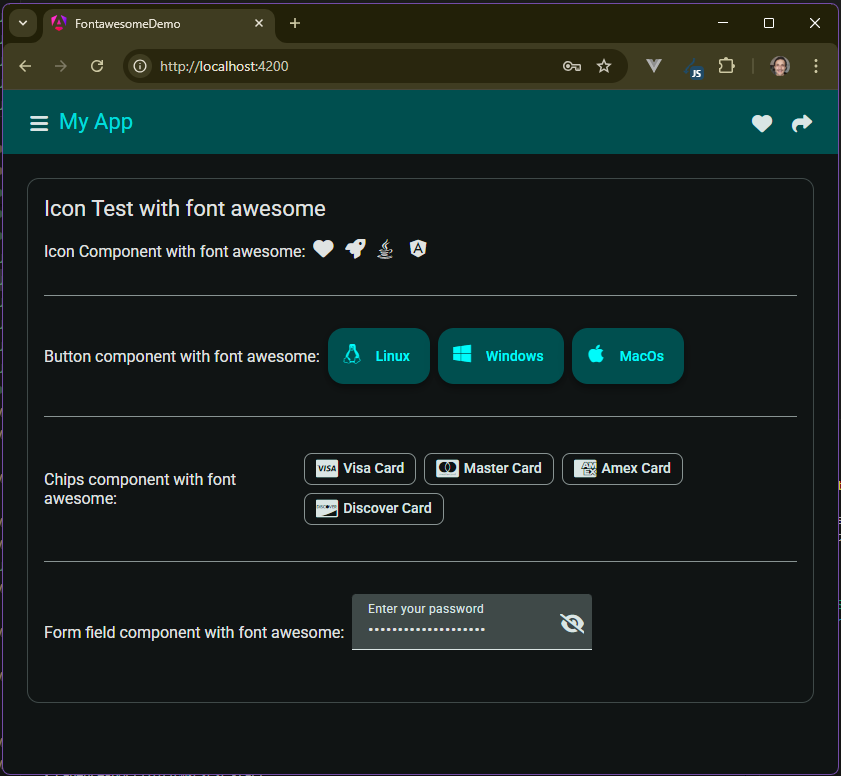Reload the localhost:4200 page
The width and height of the screenshot is (841, 776).
97,65
